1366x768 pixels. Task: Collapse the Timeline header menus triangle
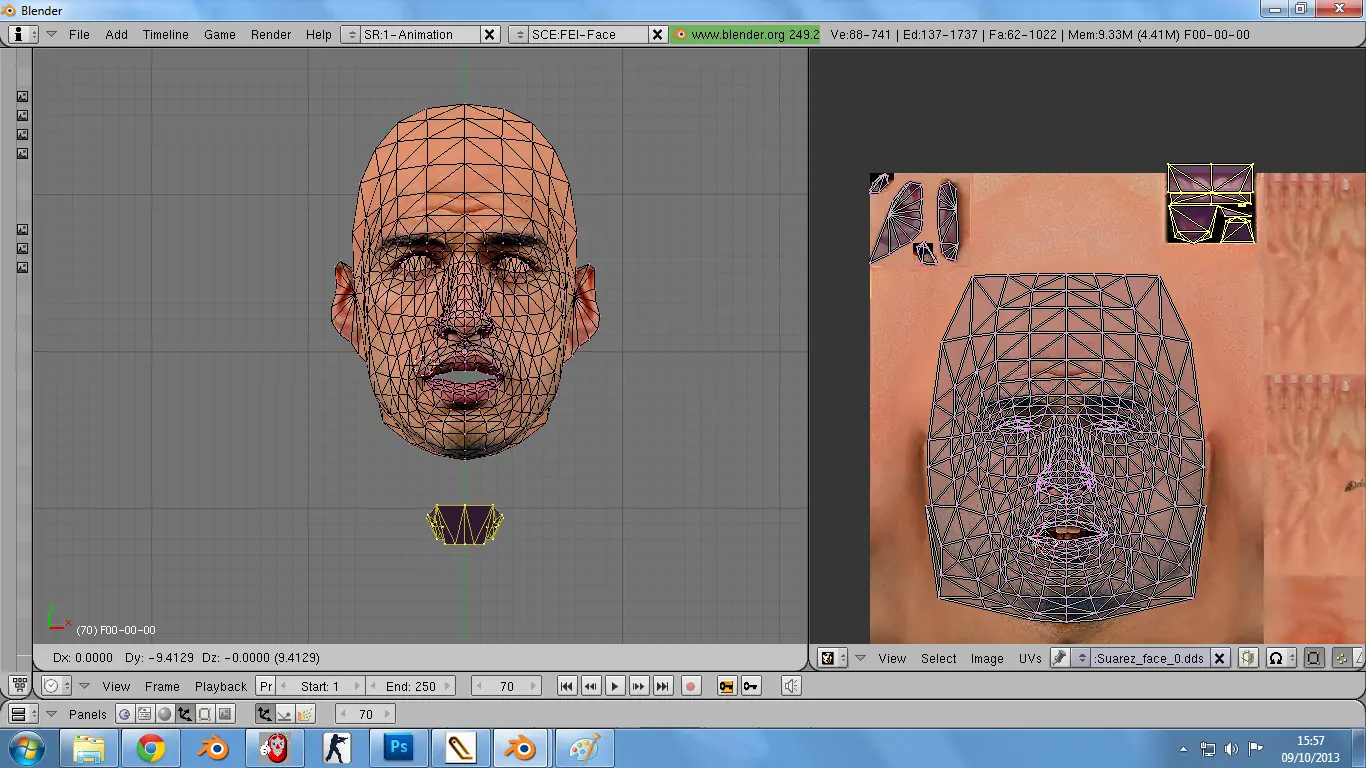point(84,686)
